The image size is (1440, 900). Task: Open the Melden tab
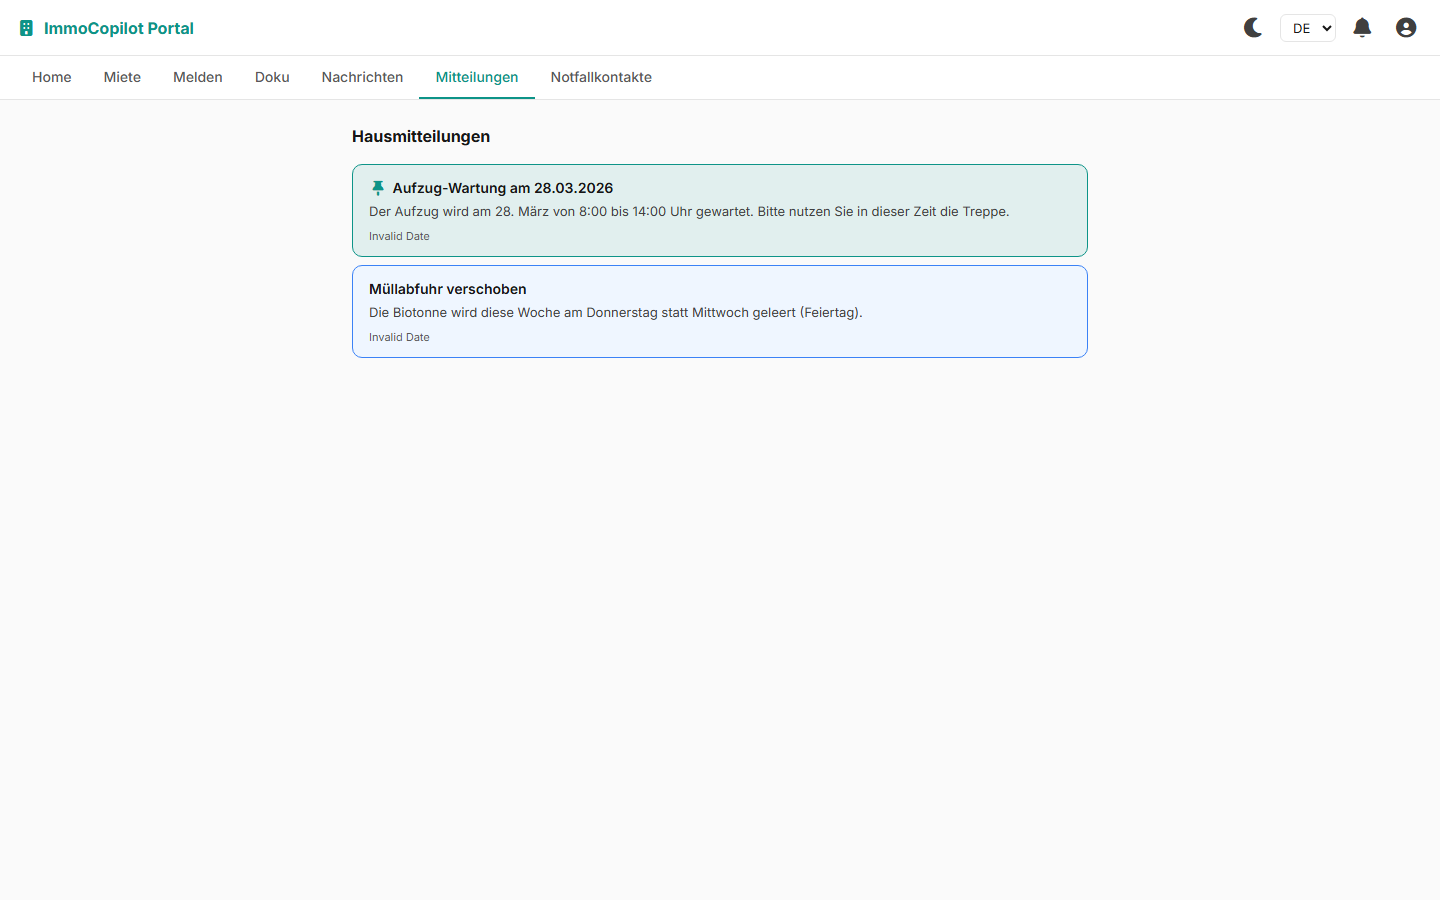point(198,77)
